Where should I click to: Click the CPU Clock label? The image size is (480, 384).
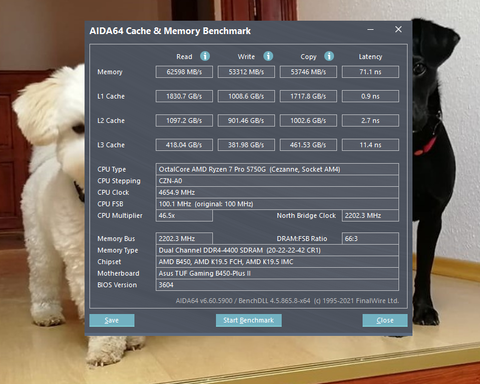pyautogui.click(x=113, y=192)
